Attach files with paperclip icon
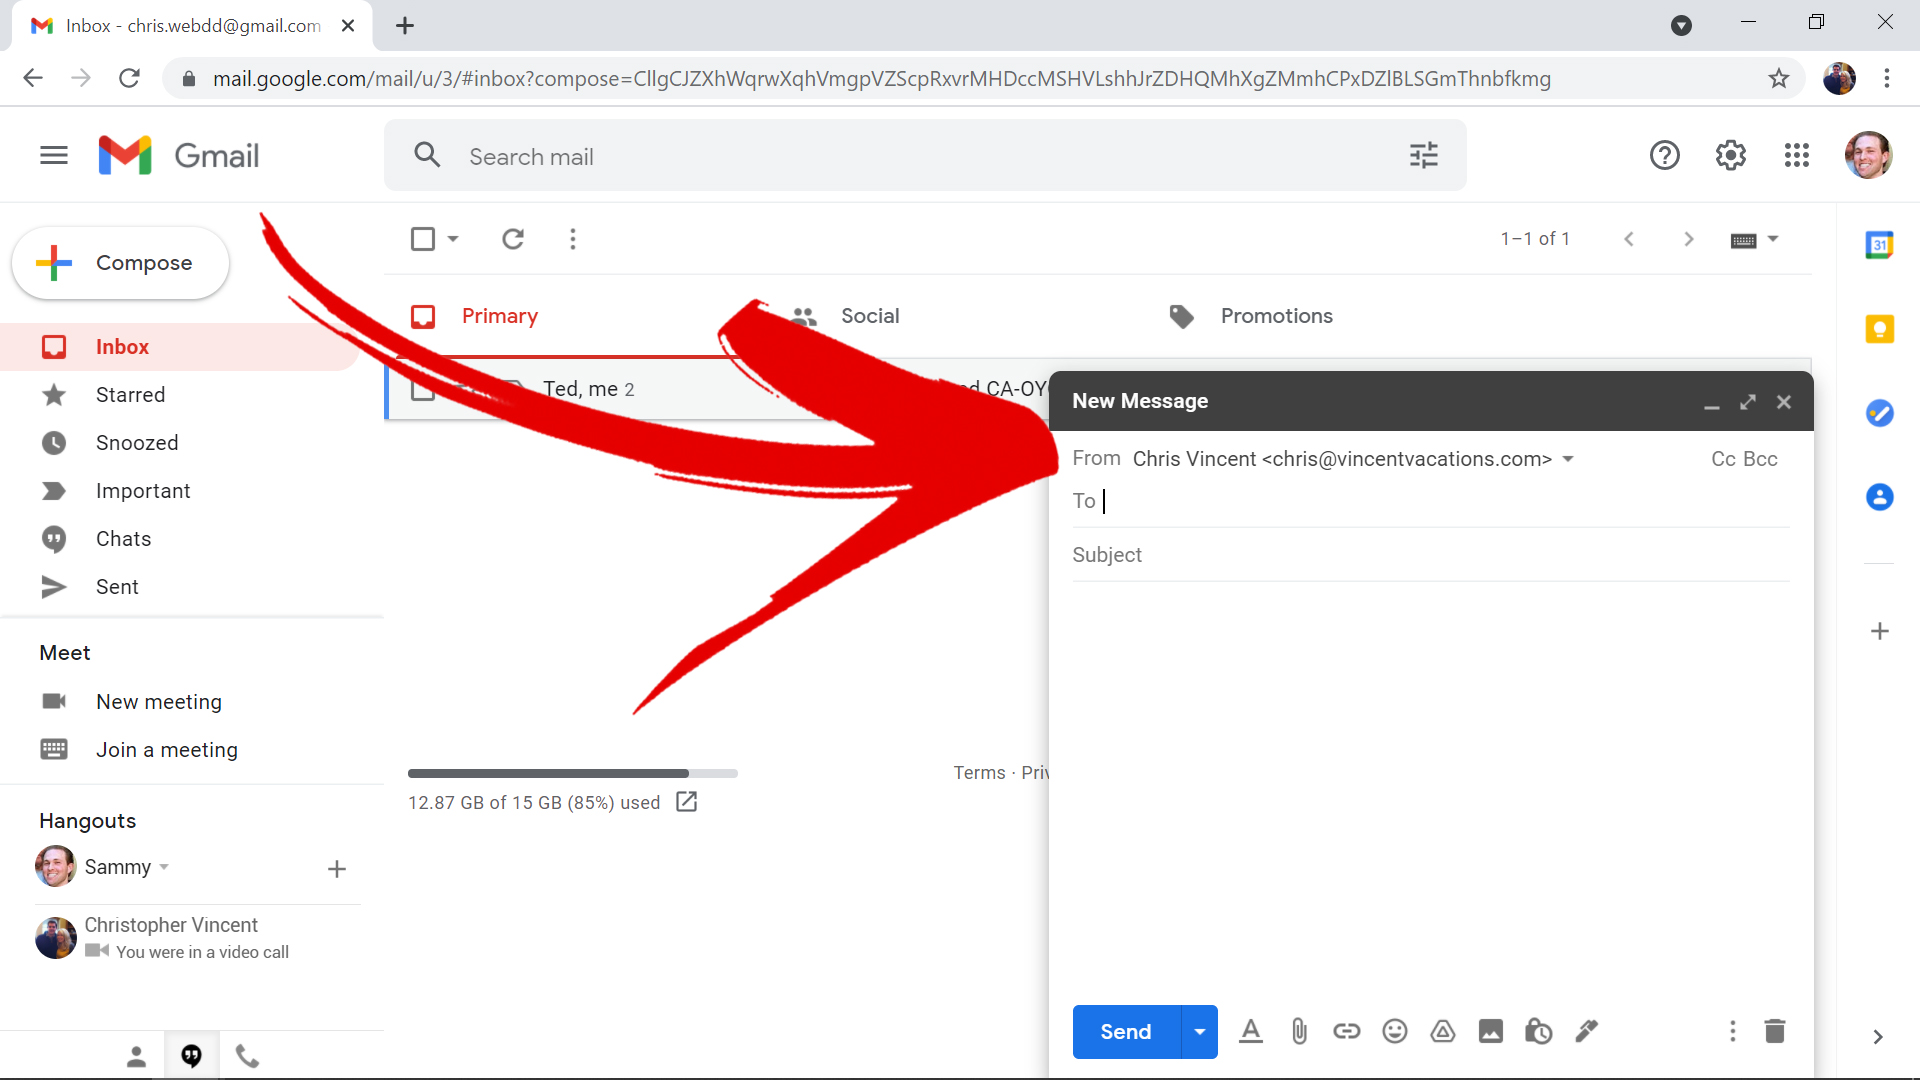The image size is (1920, 1080). pyautogui.click(x=1299, y=1031)
